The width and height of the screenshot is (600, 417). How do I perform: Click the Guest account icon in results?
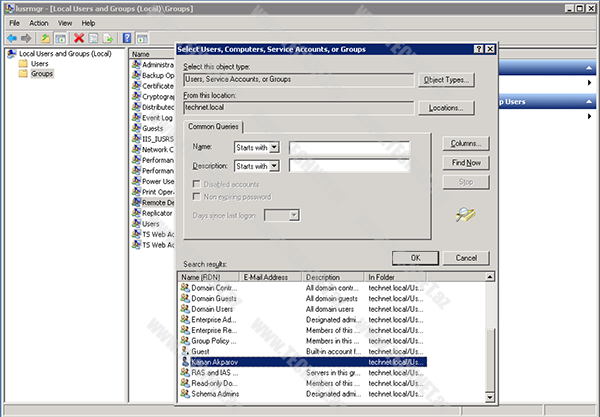[x=184, y=351]
